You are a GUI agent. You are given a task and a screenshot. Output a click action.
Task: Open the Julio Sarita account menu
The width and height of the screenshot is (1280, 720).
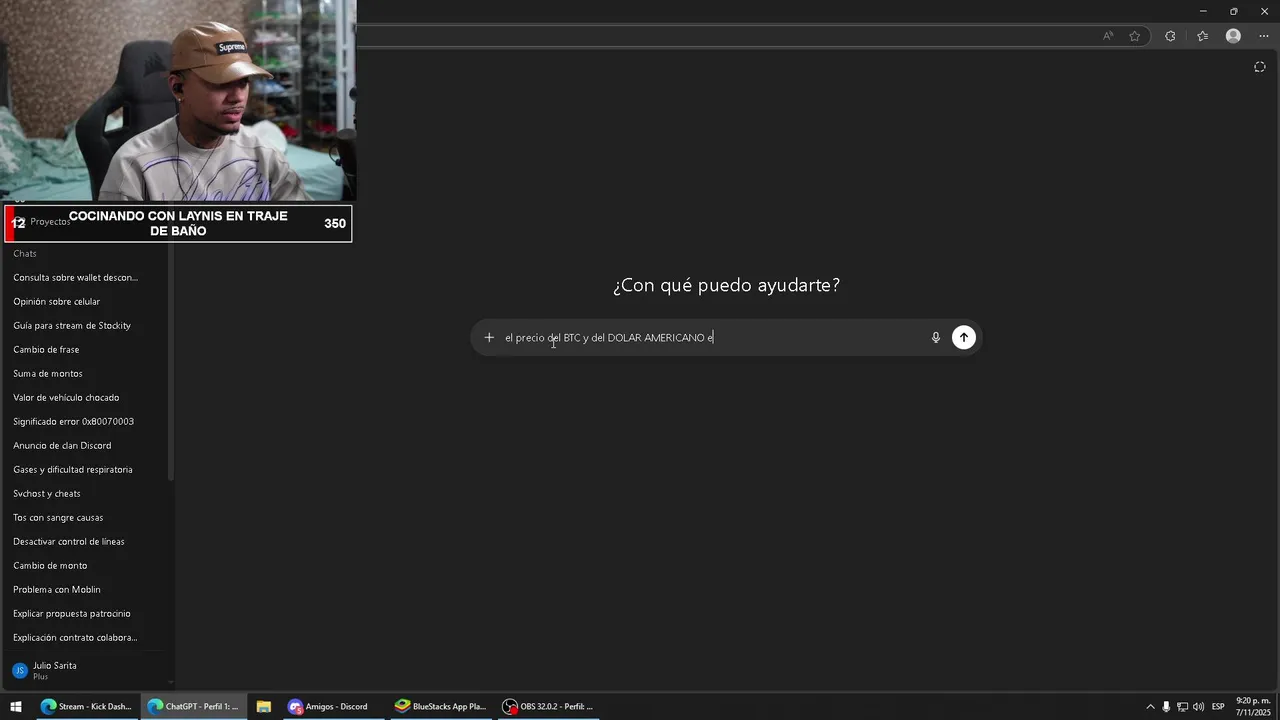coord(85,670)
